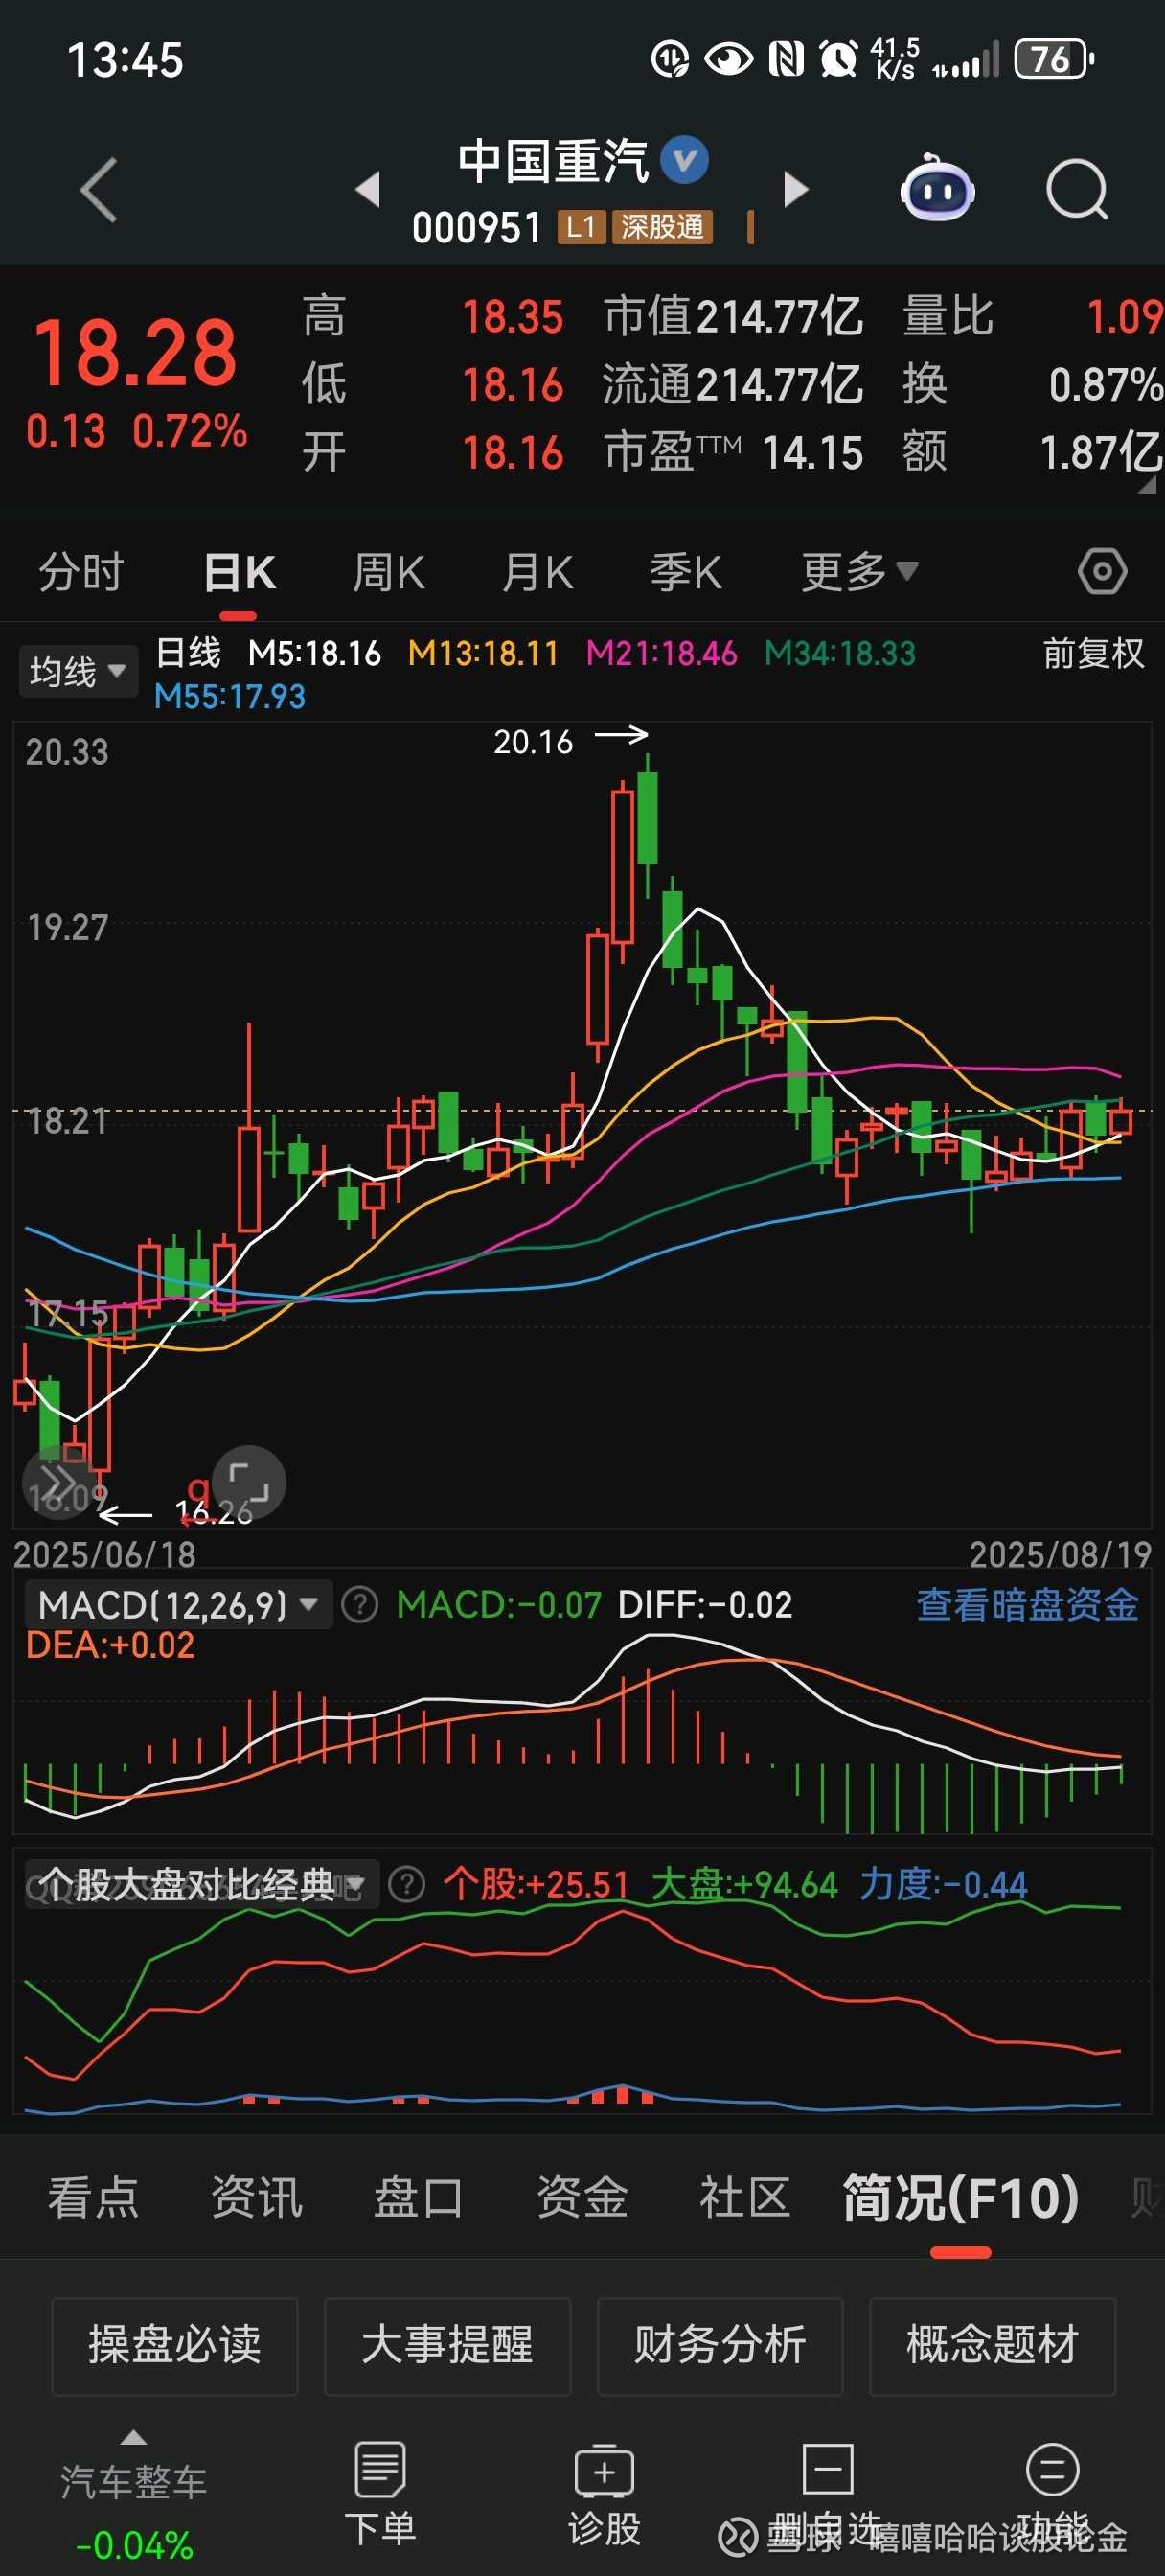The height and width of the screenshot is (2576, 1165).
Task: Tap the 2025/08/19 end date label
Action: 1060,1554
